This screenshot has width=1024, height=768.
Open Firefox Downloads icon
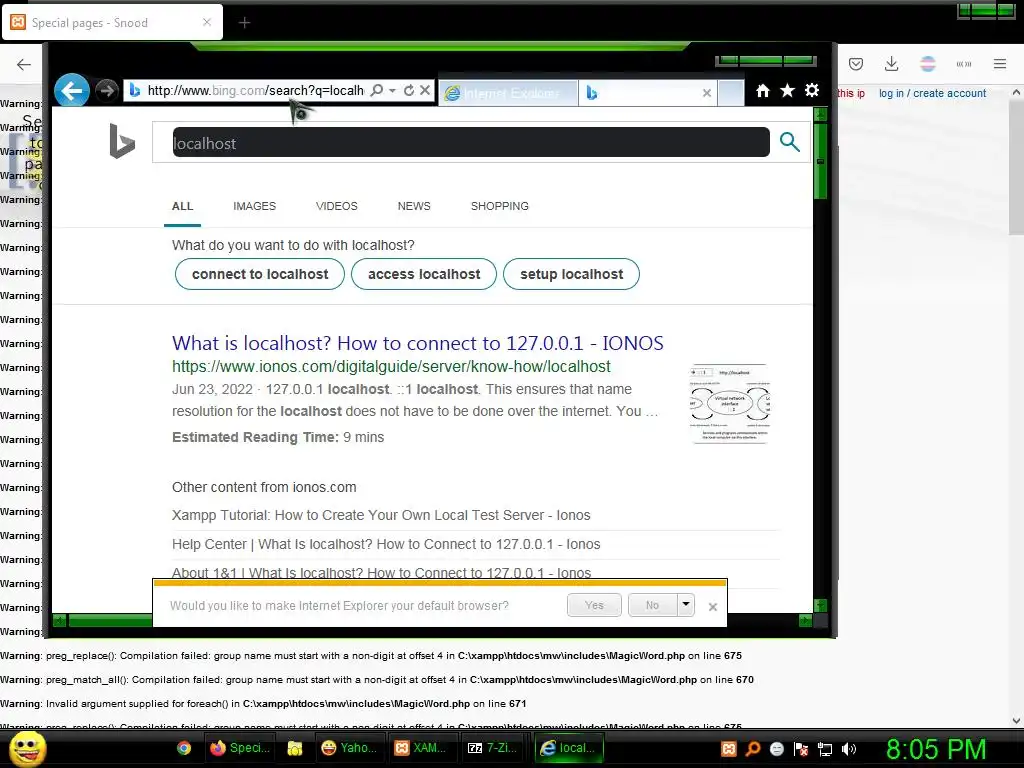click(891, 64)
